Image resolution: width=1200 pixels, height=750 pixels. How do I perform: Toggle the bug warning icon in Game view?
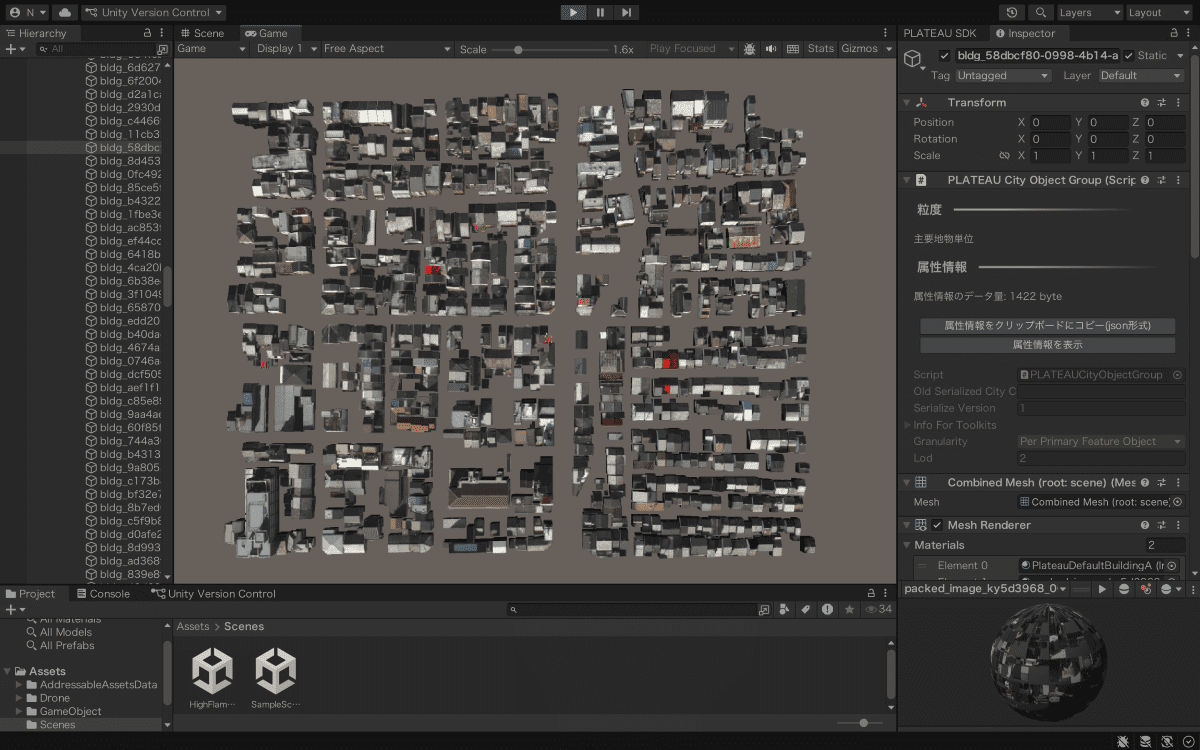749,49
